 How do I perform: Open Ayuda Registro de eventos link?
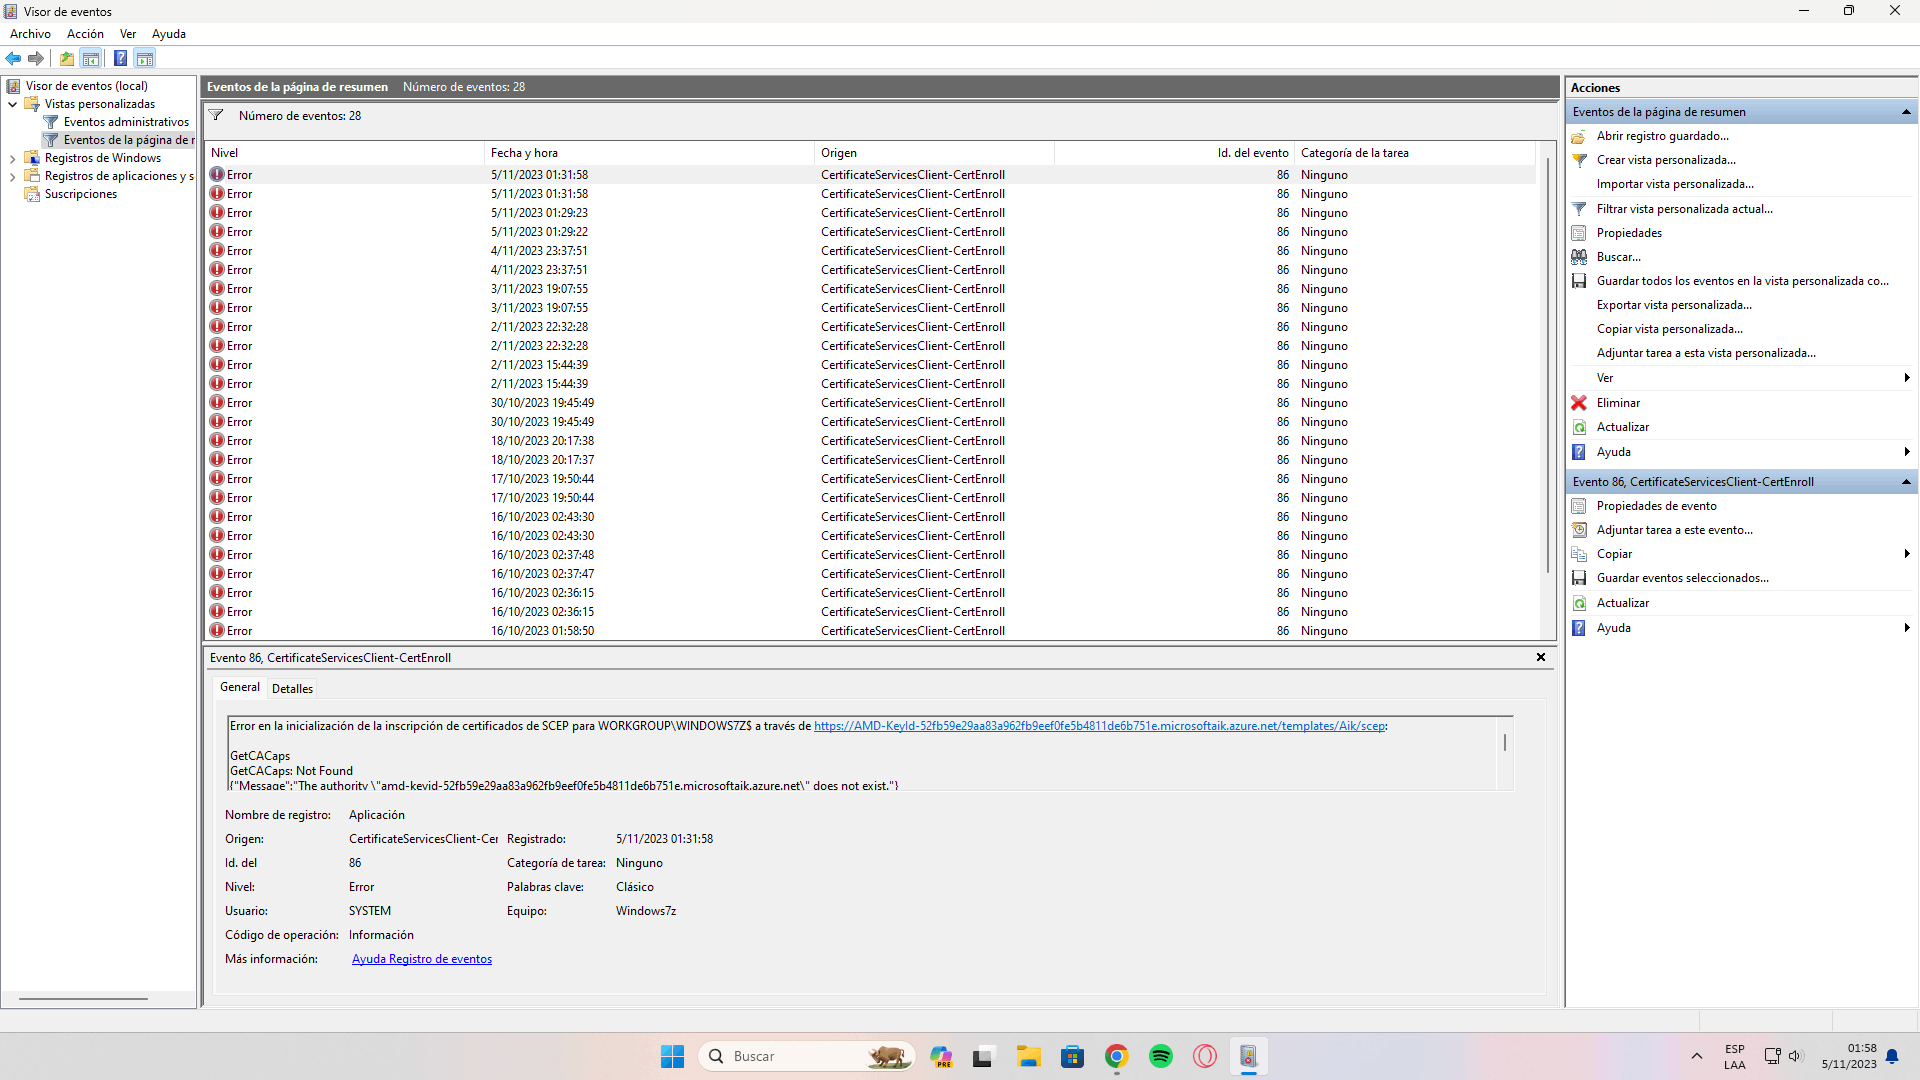(x=421, y=959)
